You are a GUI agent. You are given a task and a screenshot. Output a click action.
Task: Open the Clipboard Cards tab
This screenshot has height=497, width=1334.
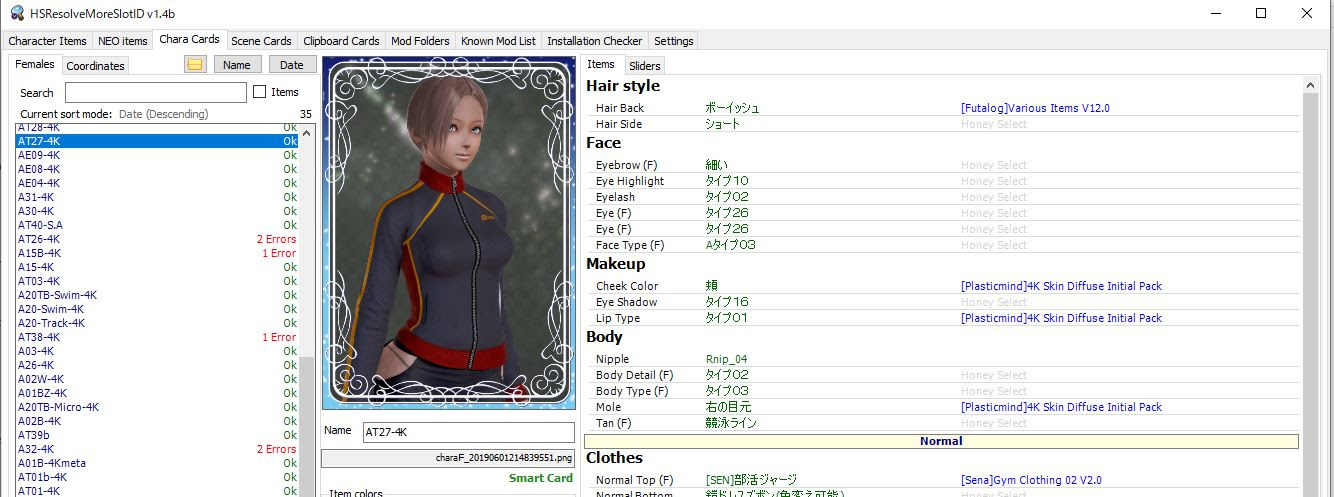341,41
